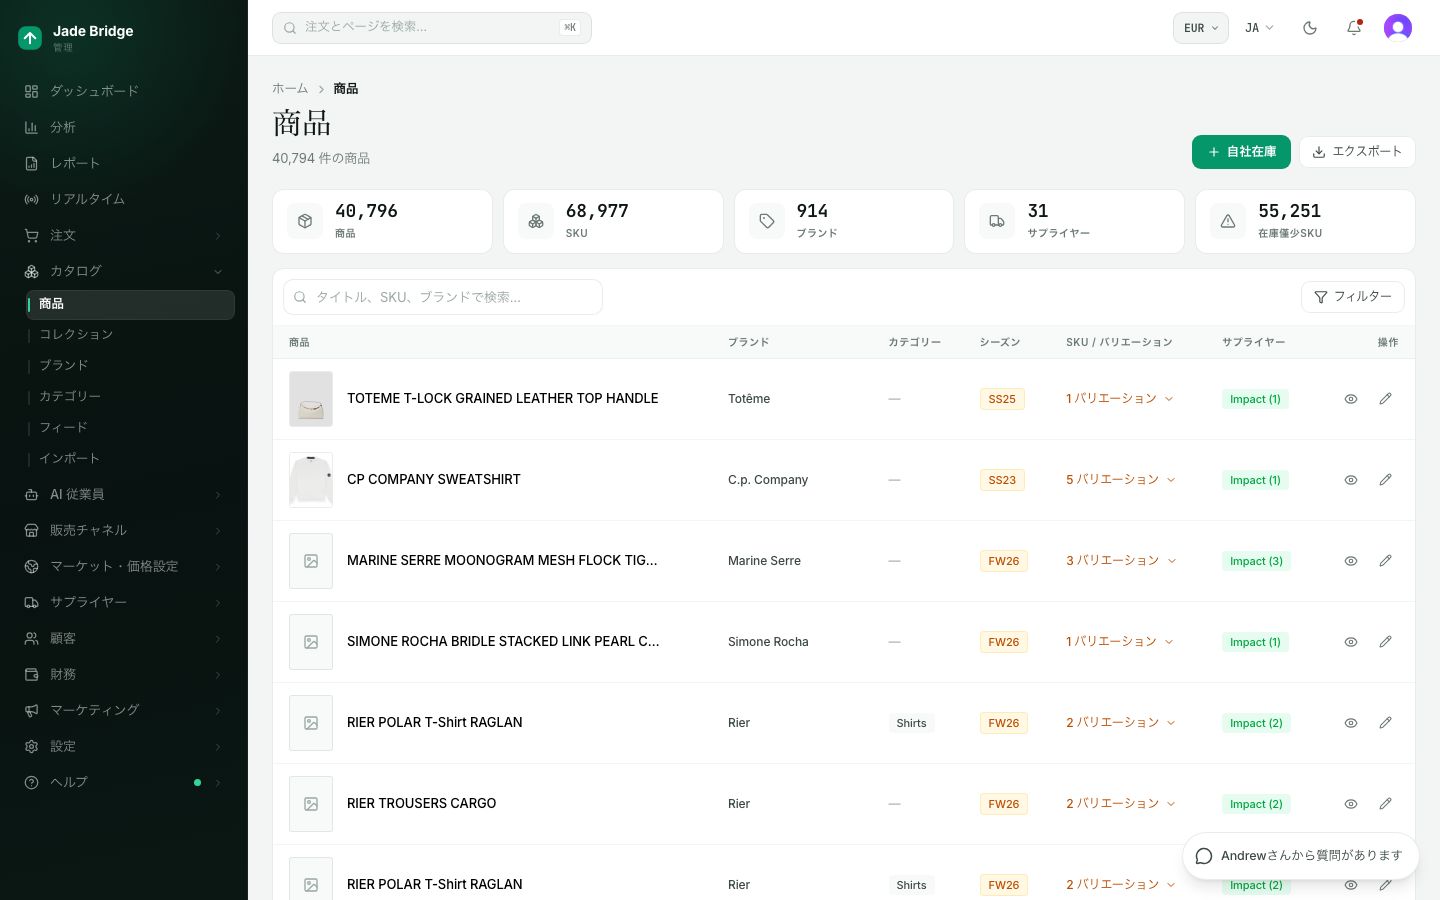Click the SKU stat card icon
The height and width of the screenshot is (900, 1440).
pos(536,221)
